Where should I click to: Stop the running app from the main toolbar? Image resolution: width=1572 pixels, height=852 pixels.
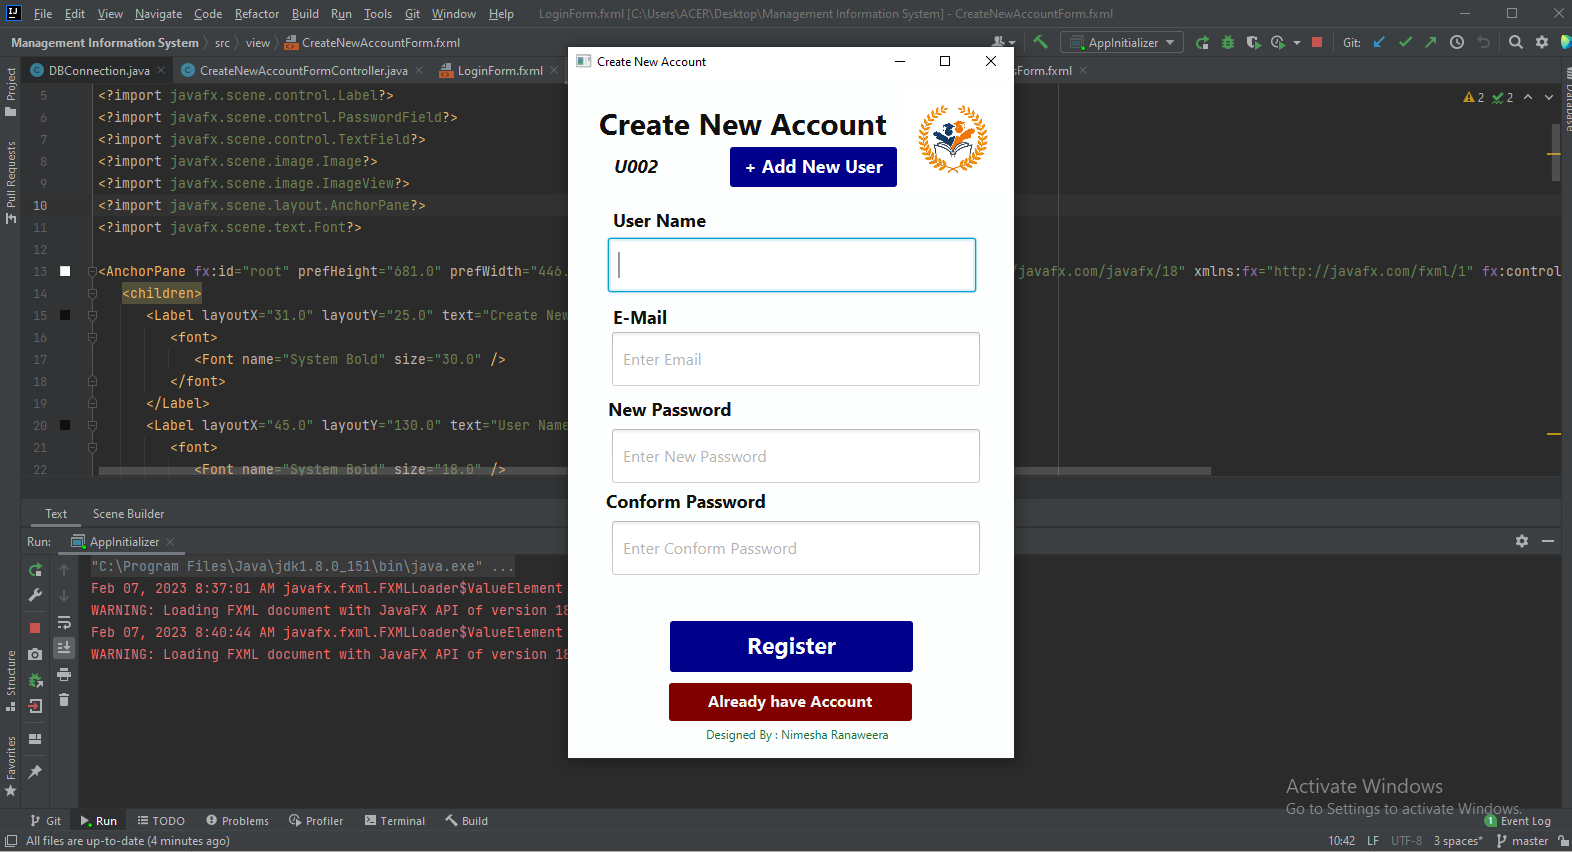[1317, 42]
